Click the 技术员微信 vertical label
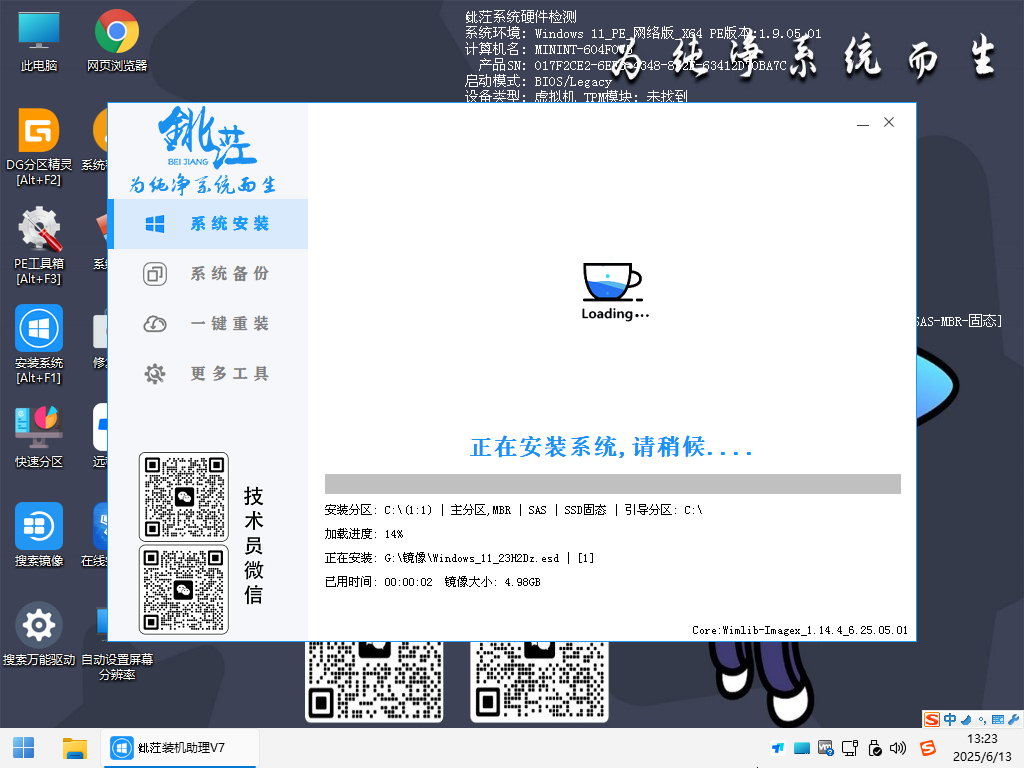This screenshot has height=768, width=1024. click(x=253, y=545)
